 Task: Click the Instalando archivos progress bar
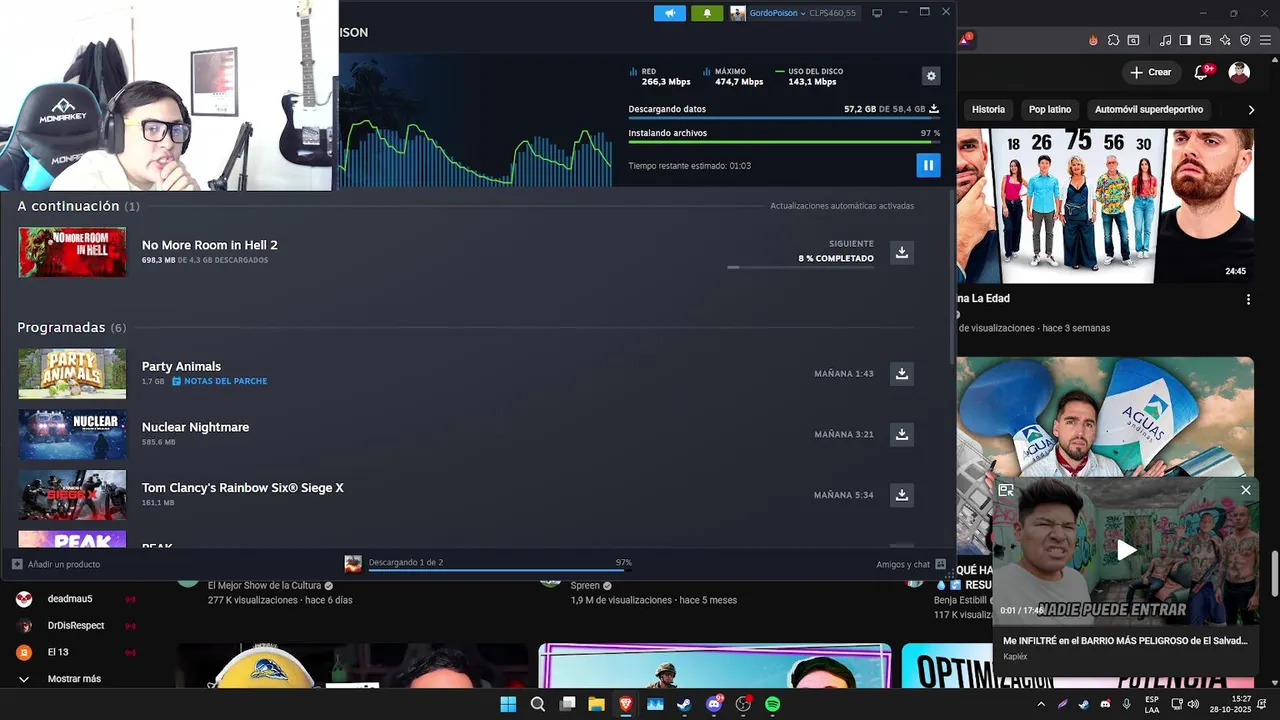tap(784, 142)
